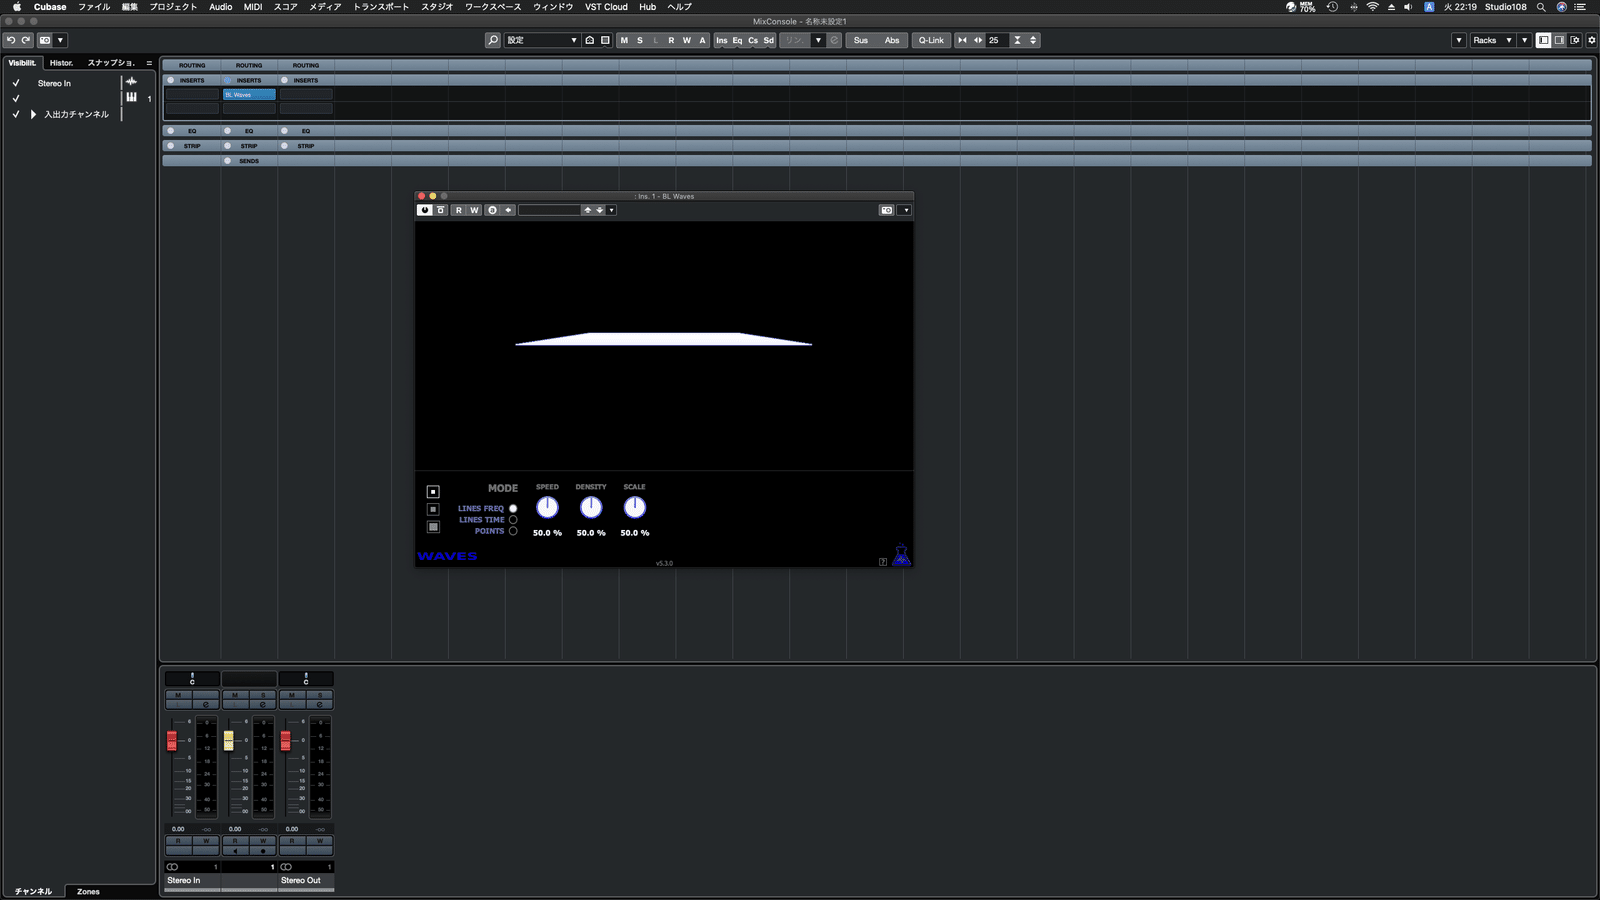Click the SCALE knob
Viewport: 1600px width, 900px height.
coord(635,507)
